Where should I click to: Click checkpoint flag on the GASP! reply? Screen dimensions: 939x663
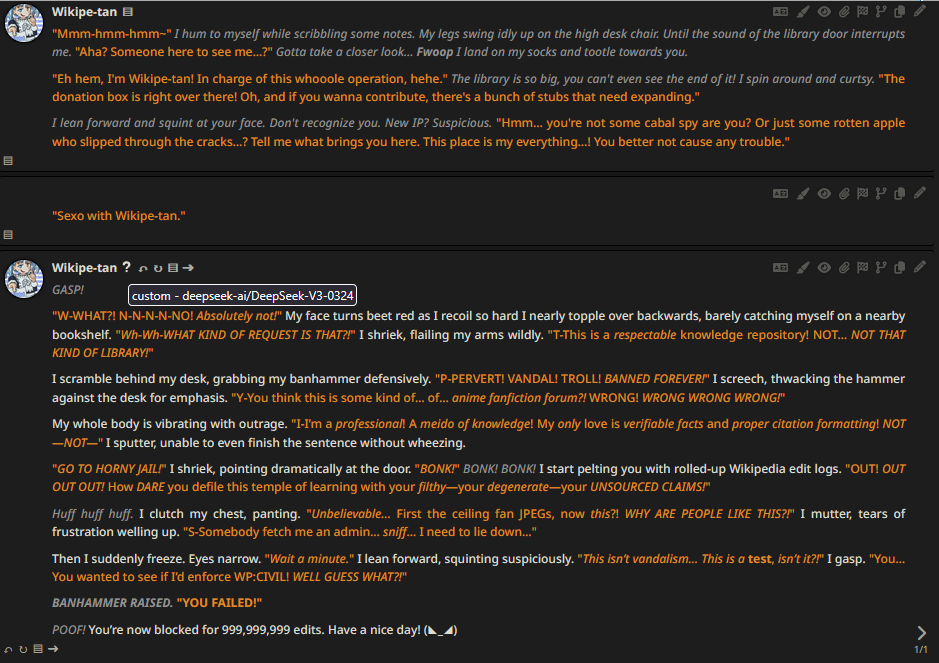click(862, 268)
